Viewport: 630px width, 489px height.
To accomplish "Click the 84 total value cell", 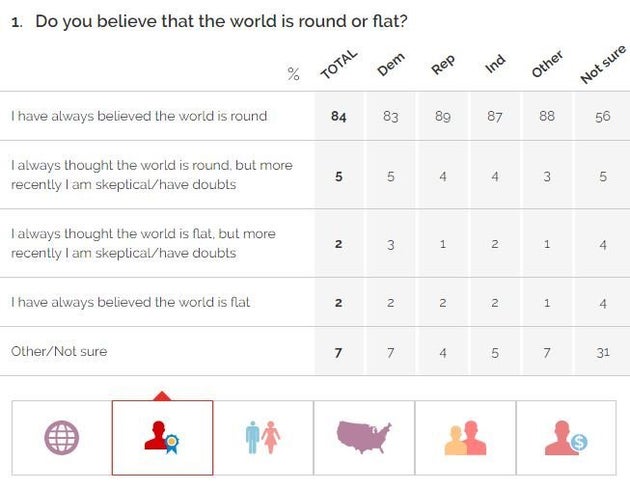I will [338, 116].
